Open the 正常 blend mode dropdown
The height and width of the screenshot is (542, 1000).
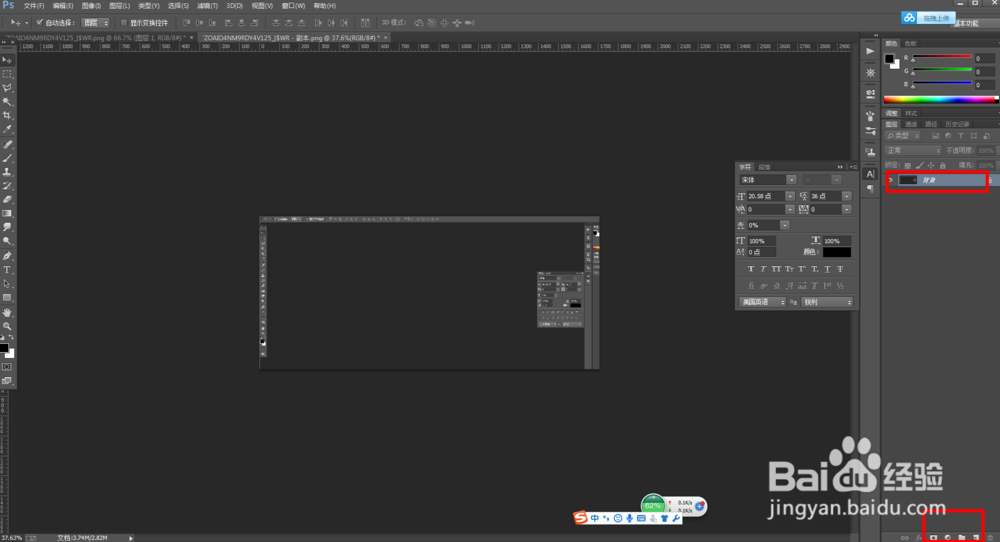(x=913, y=150)
